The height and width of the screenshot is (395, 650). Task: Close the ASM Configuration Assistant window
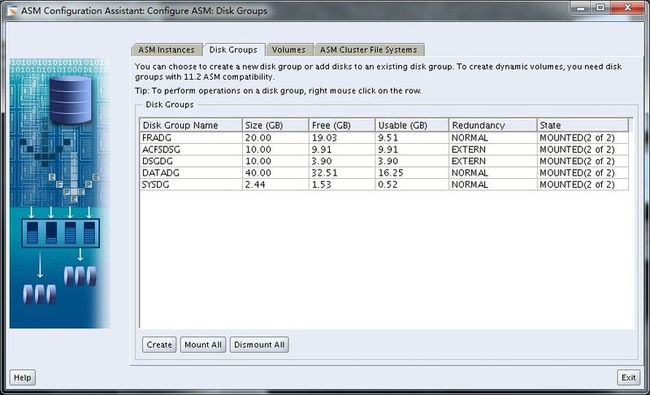[627, 7]
